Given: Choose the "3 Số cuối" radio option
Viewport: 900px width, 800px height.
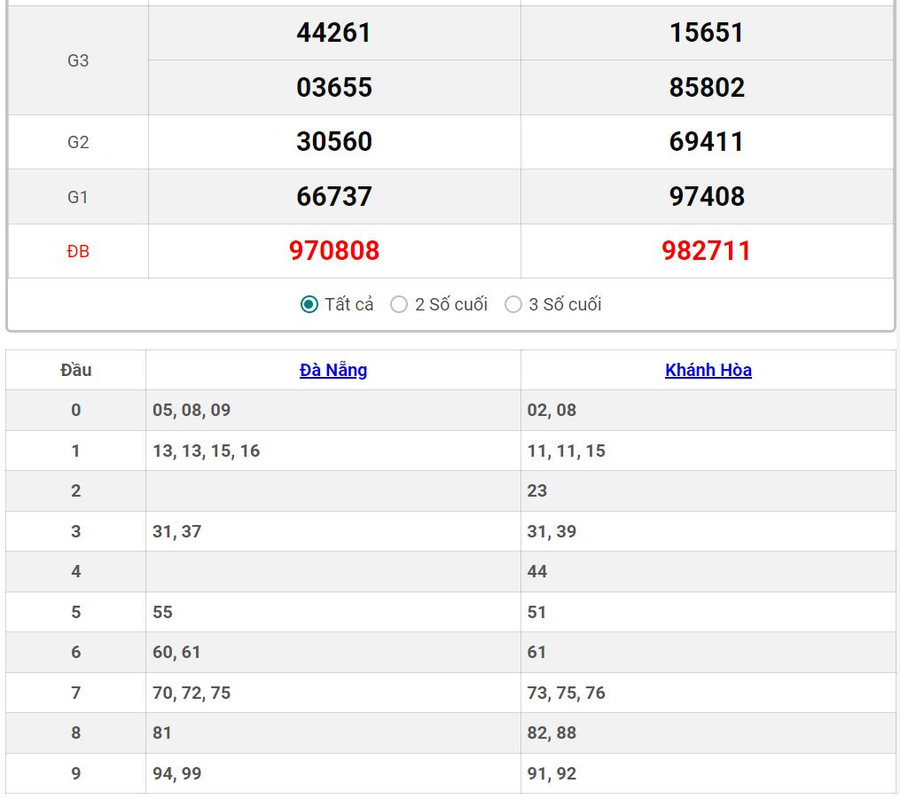Looking at the screenshot, I should [513, 304].
